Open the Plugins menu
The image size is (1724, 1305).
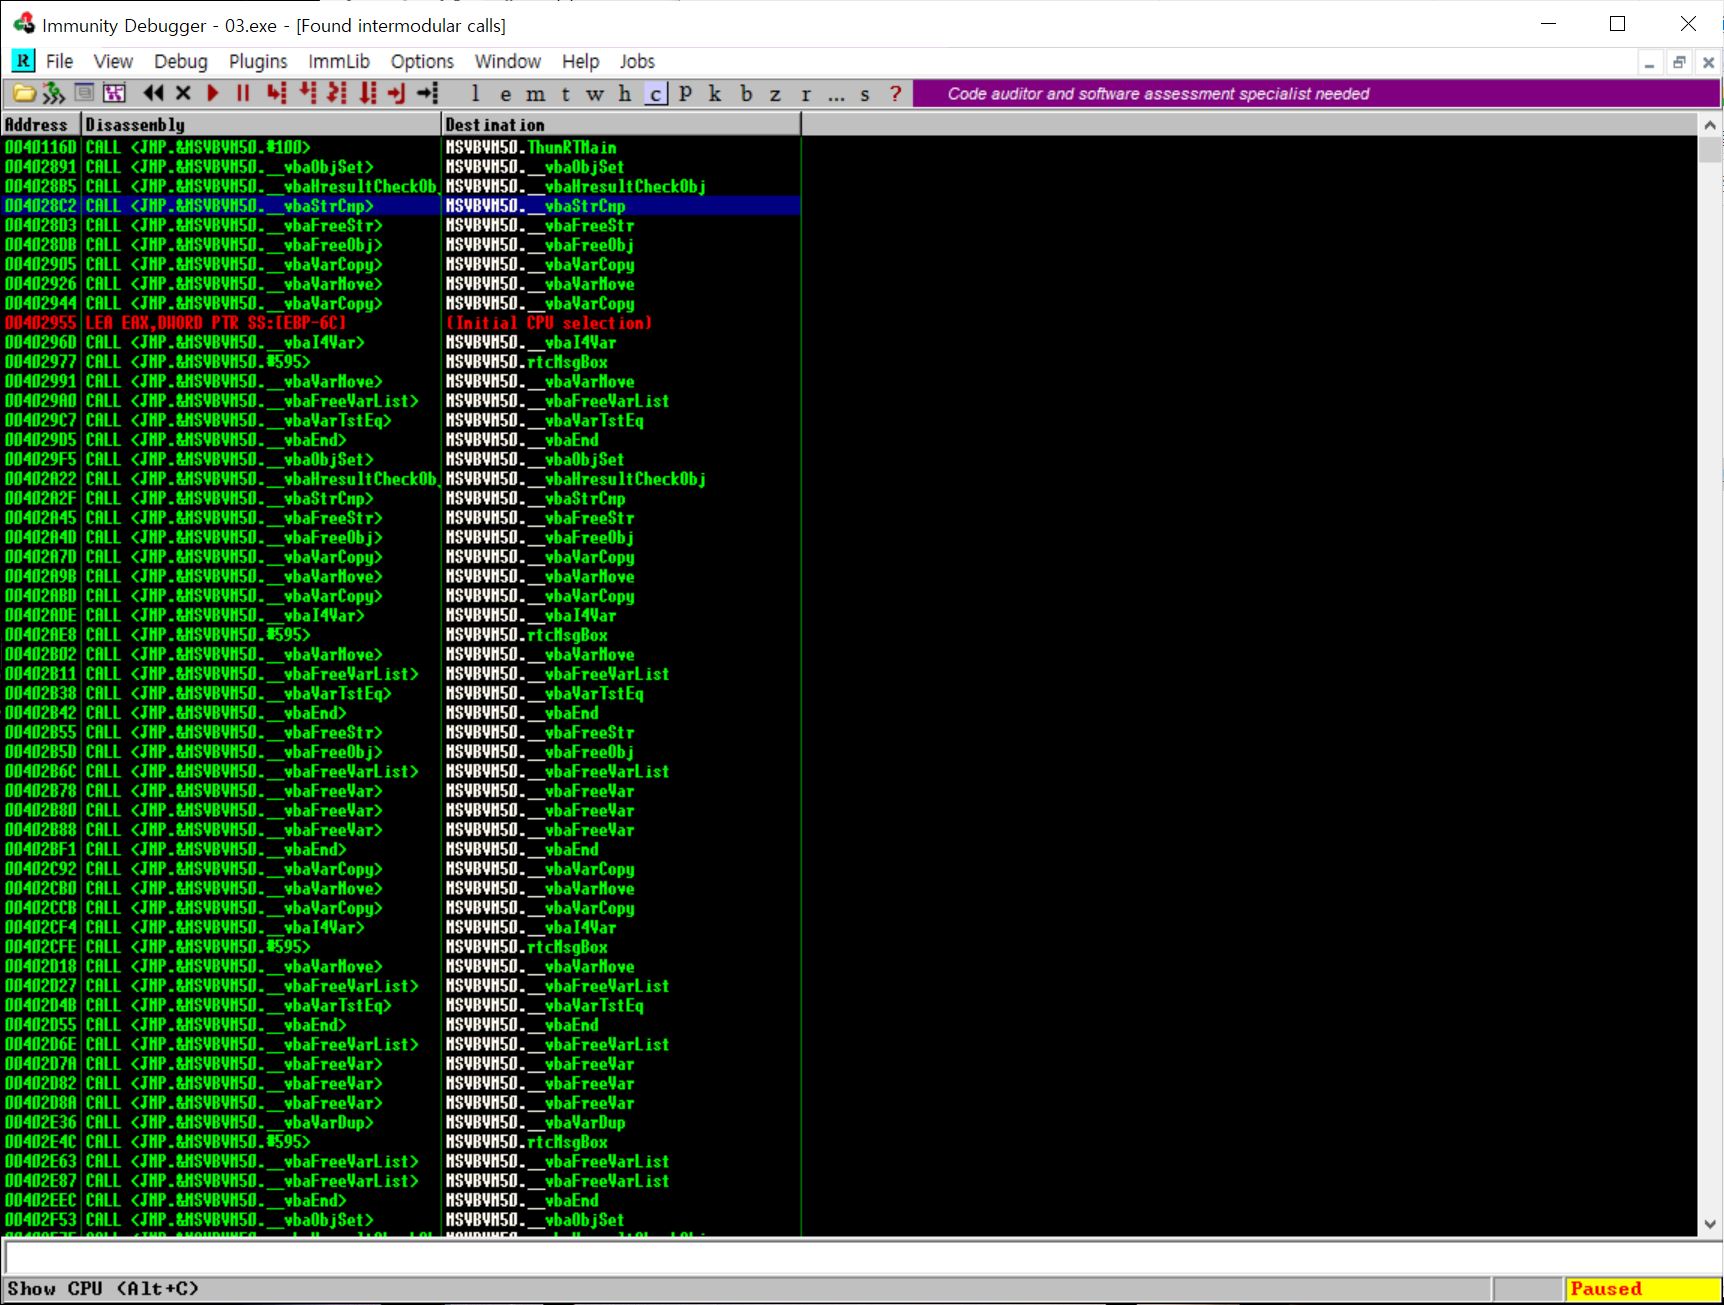pos(258,61)
